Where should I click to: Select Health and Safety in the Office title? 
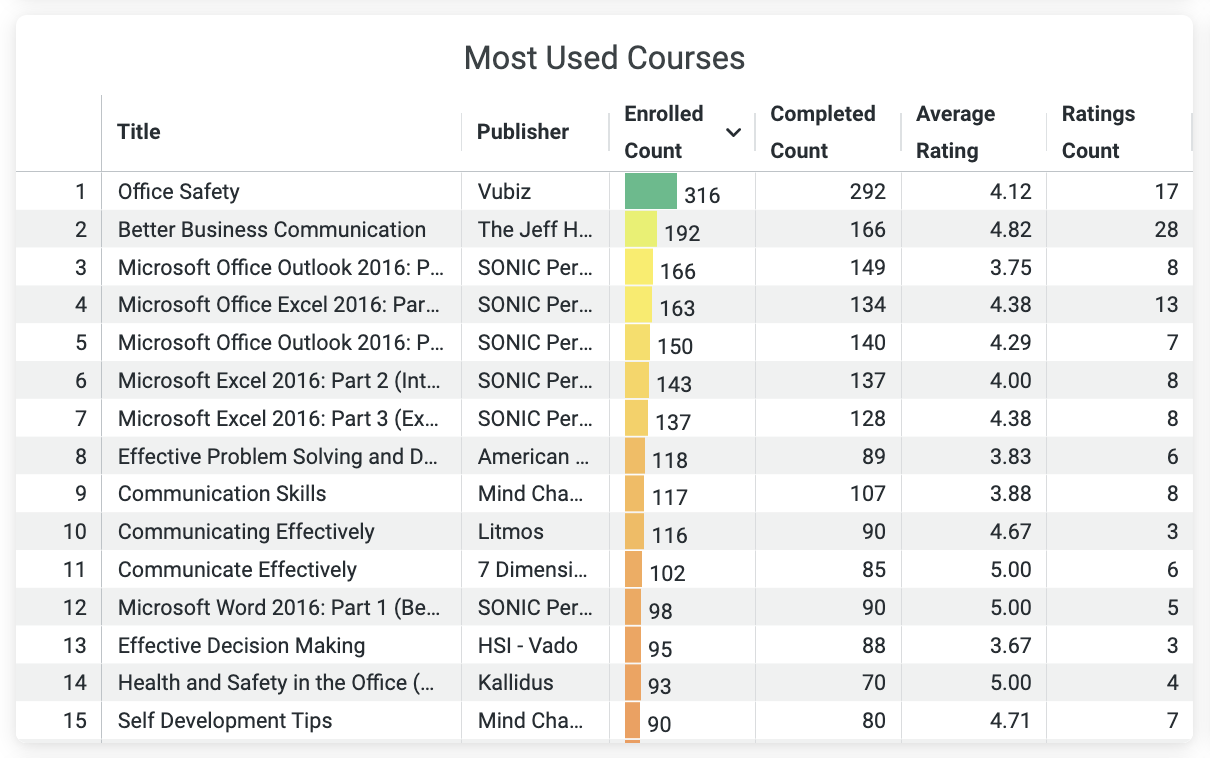277,683
